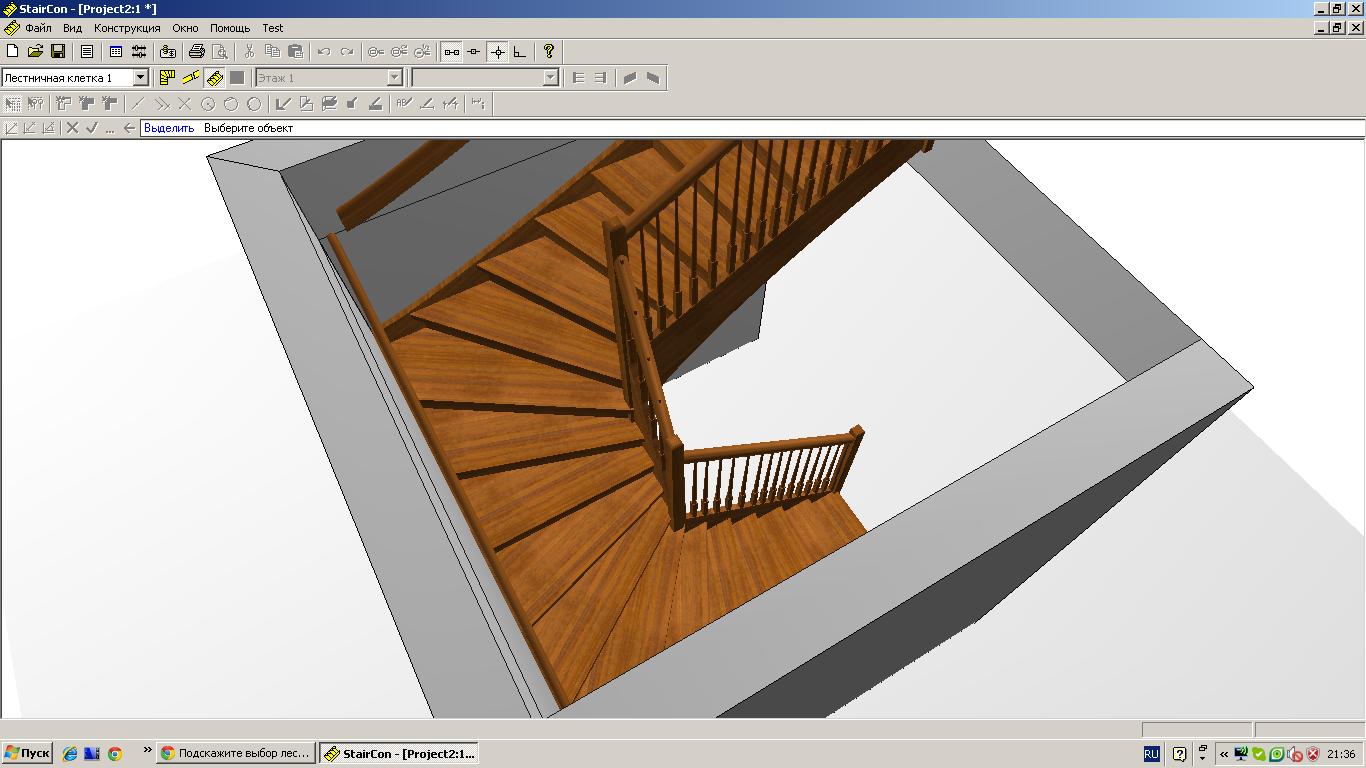
Task: Click the New document icon
Action: [x=13, y=51]
